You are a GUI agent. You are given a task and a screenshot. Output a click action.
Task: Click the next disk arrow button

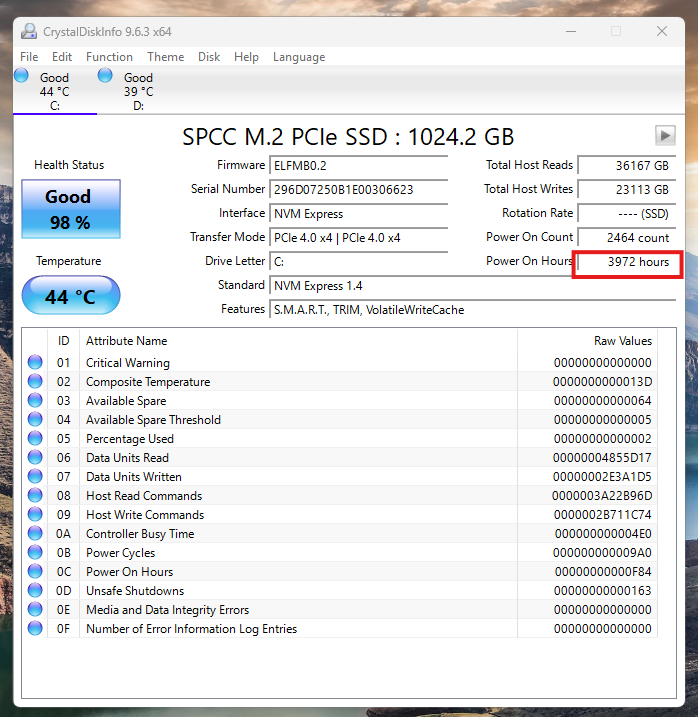tap(665, 135)
